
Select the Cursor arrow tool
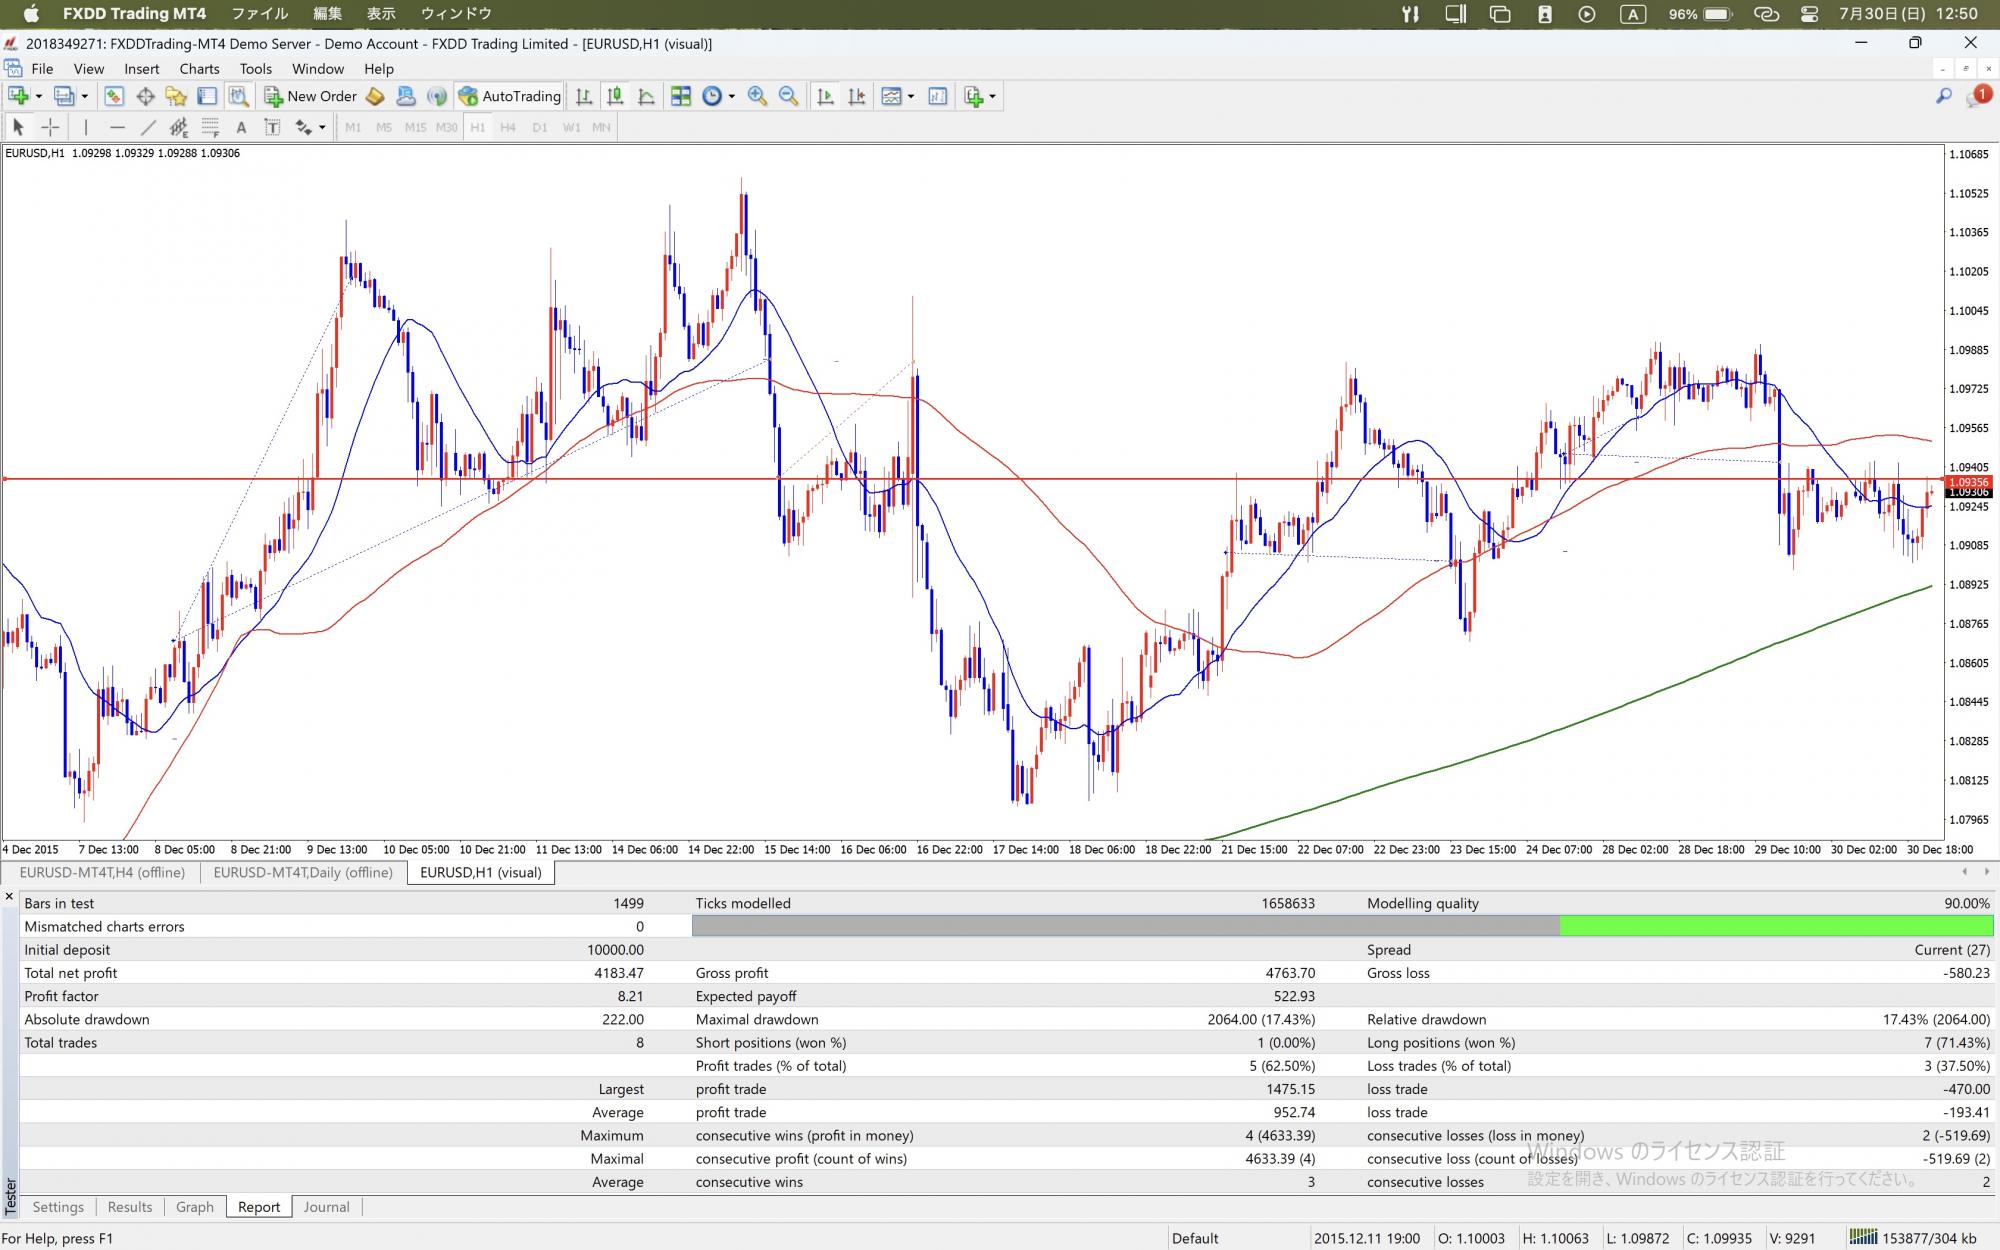pyautogui.click(x=18, y=127)
